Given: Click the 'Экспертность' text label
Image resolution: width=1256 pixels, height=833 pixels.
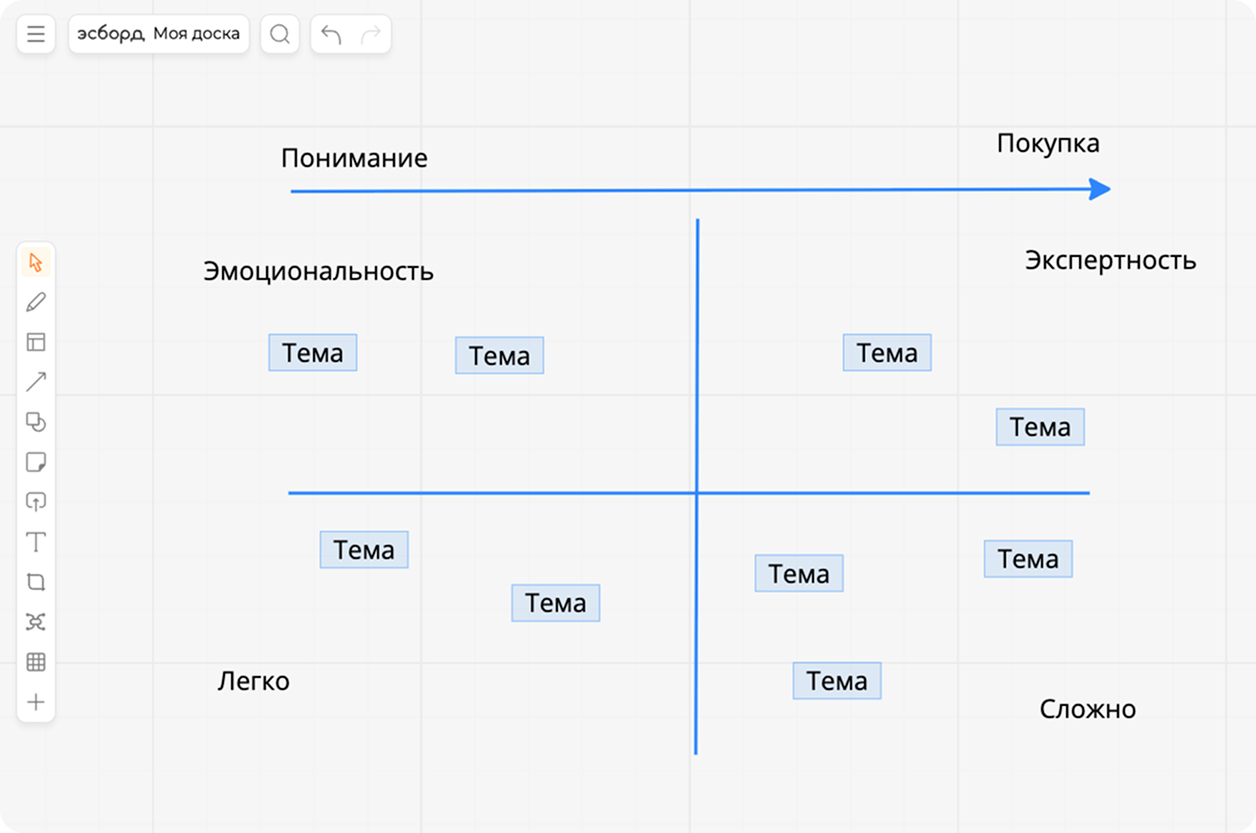Looking at the screenshot, I should click(1110, 261).
